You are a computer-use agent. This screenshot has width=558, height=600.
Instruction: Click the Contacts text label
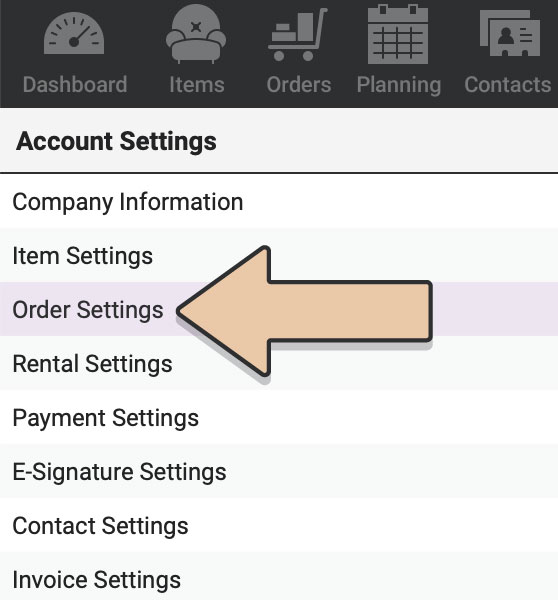click(508, 85)
